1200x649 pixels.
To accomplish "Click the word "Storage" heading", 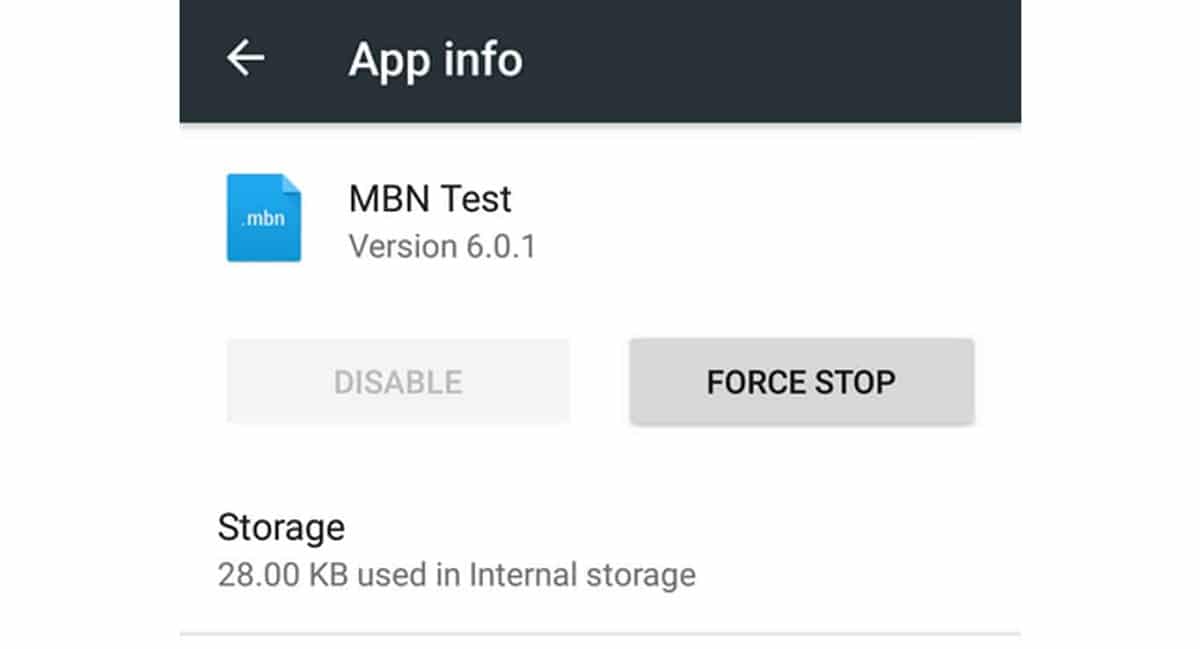I will [x=281, y=527].
